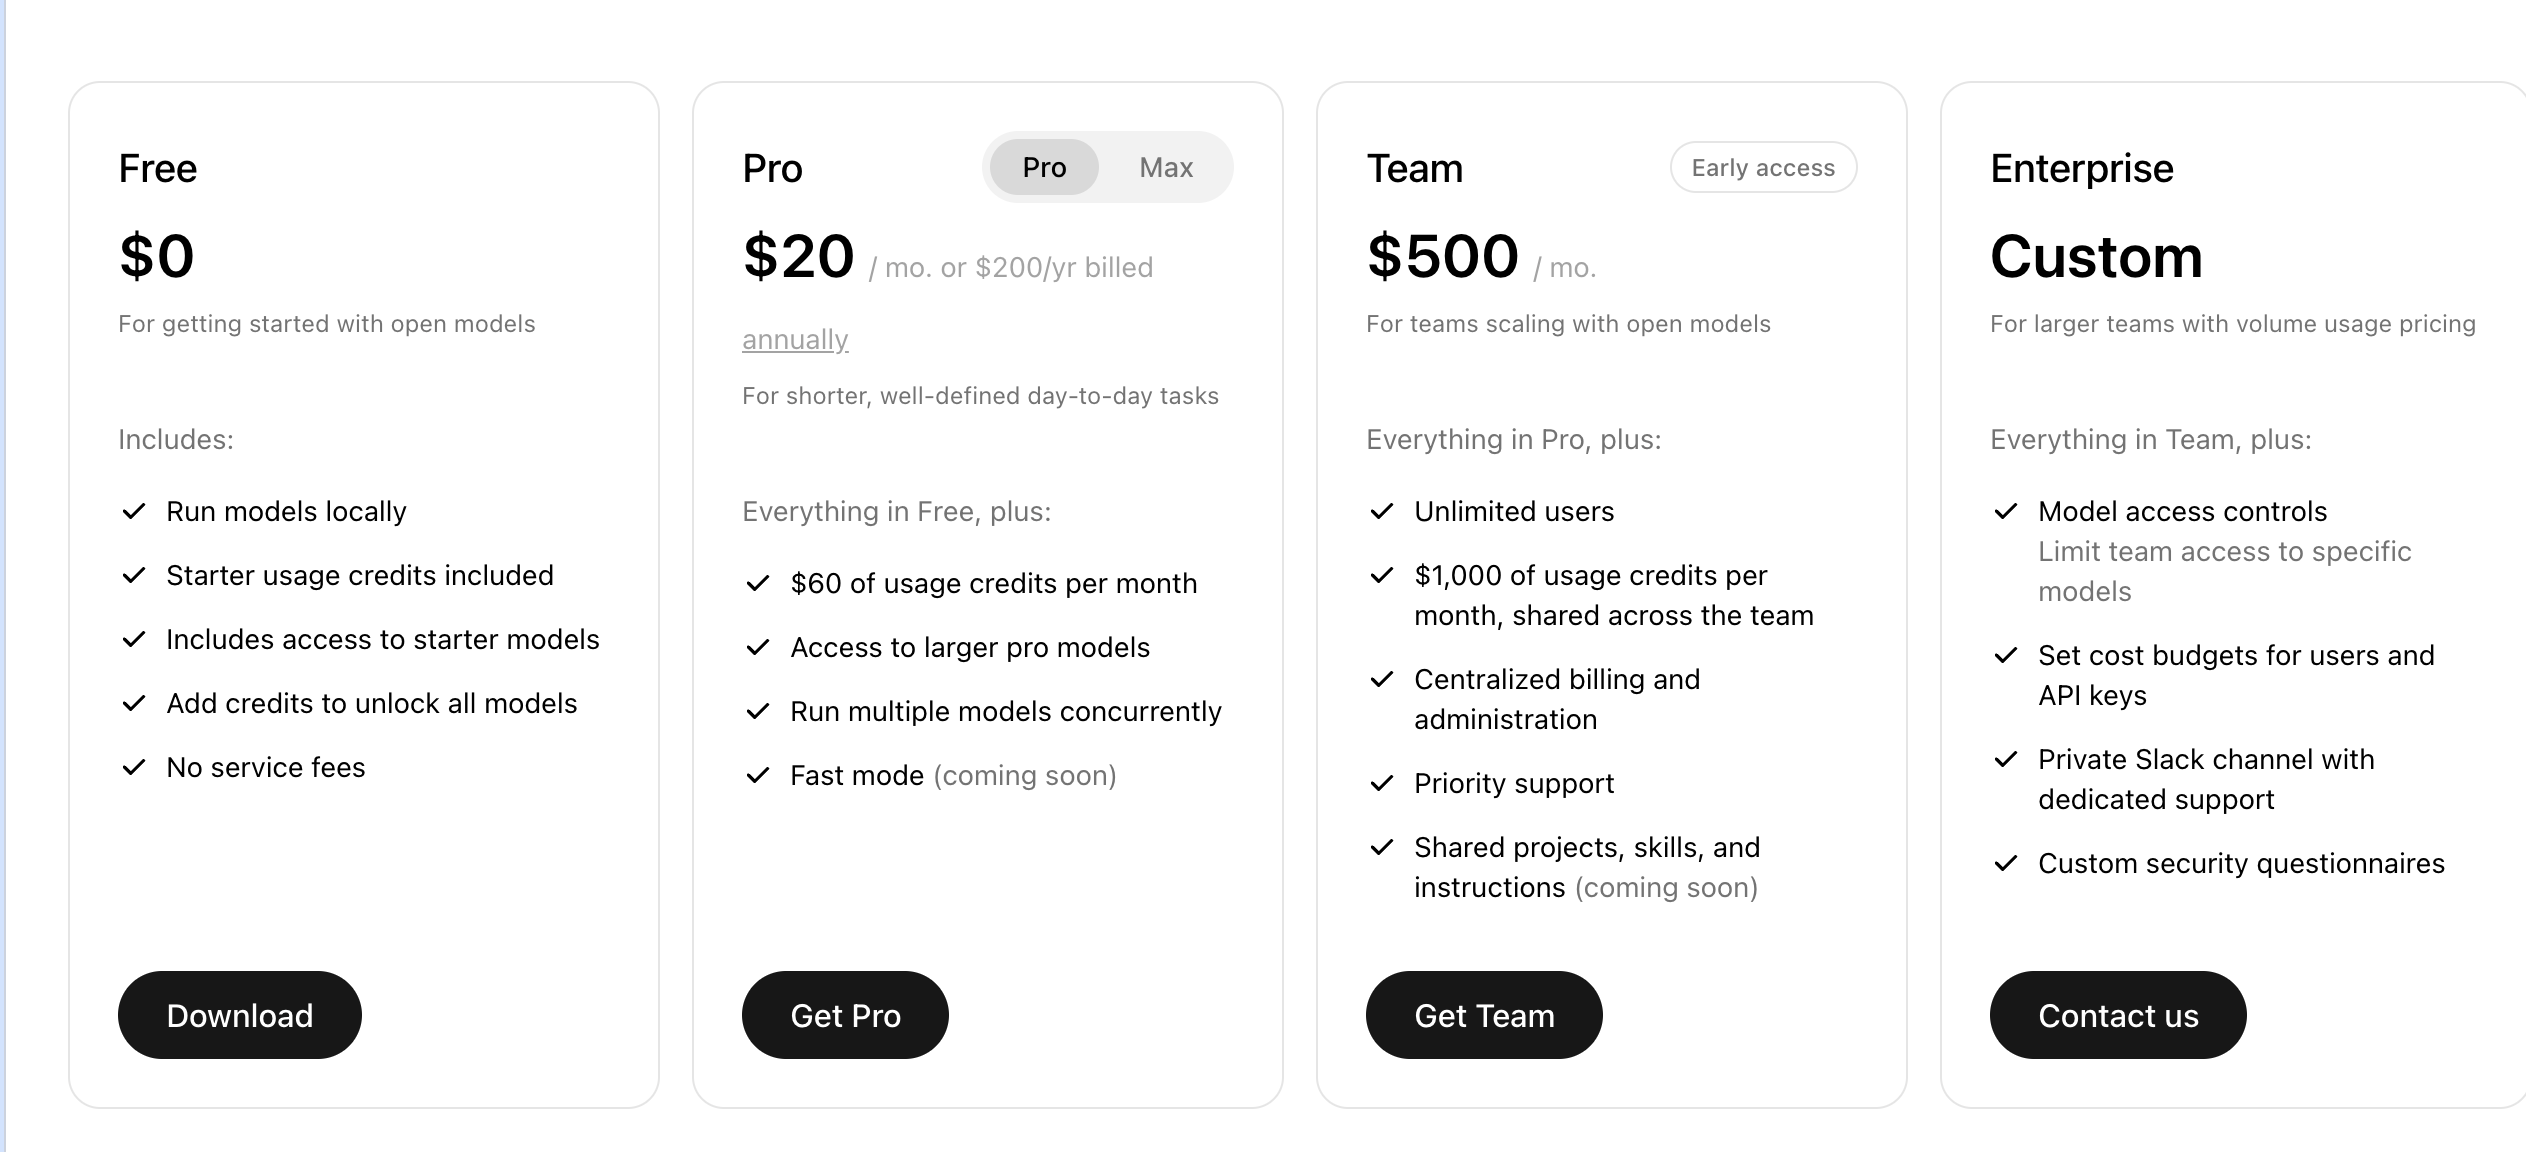
Task: Click the Get Pro button
Action: pyautogui.click(x=845, y=1015)
